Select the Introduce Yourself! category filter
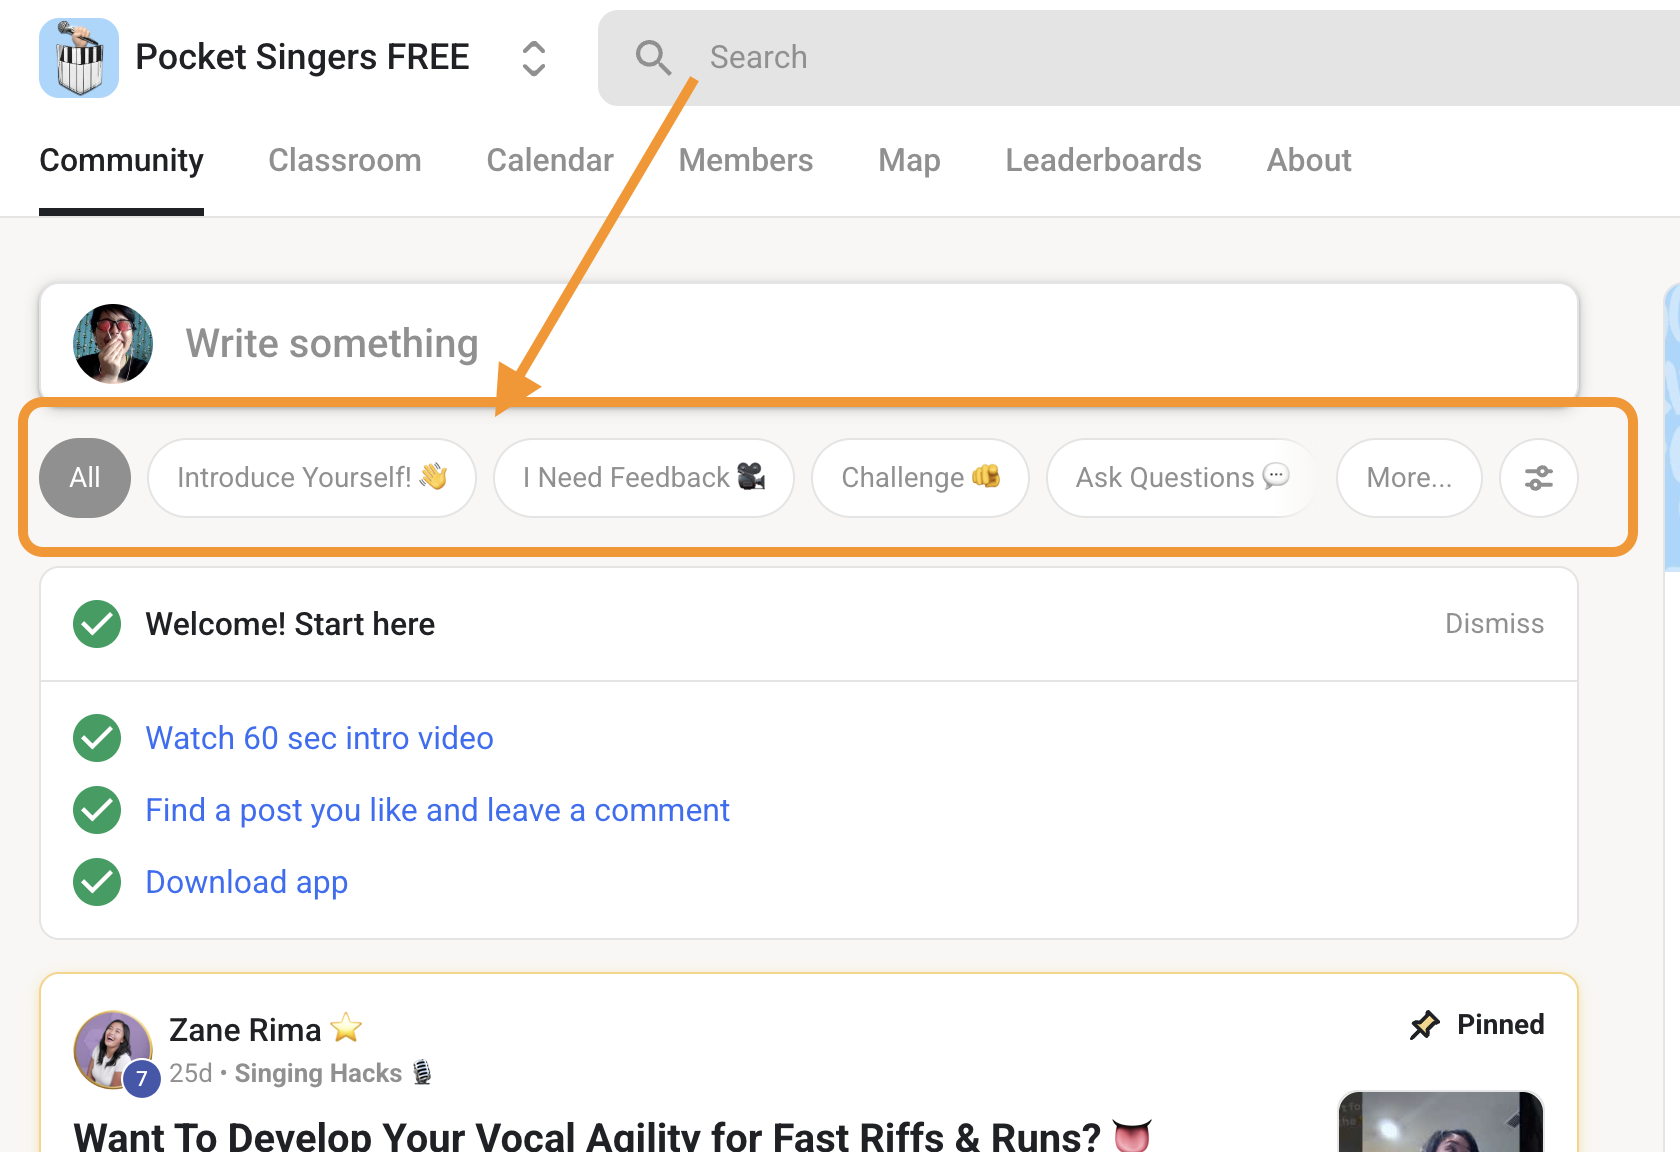Screen dimensions: 1680x1152 (x=311, y=478)
